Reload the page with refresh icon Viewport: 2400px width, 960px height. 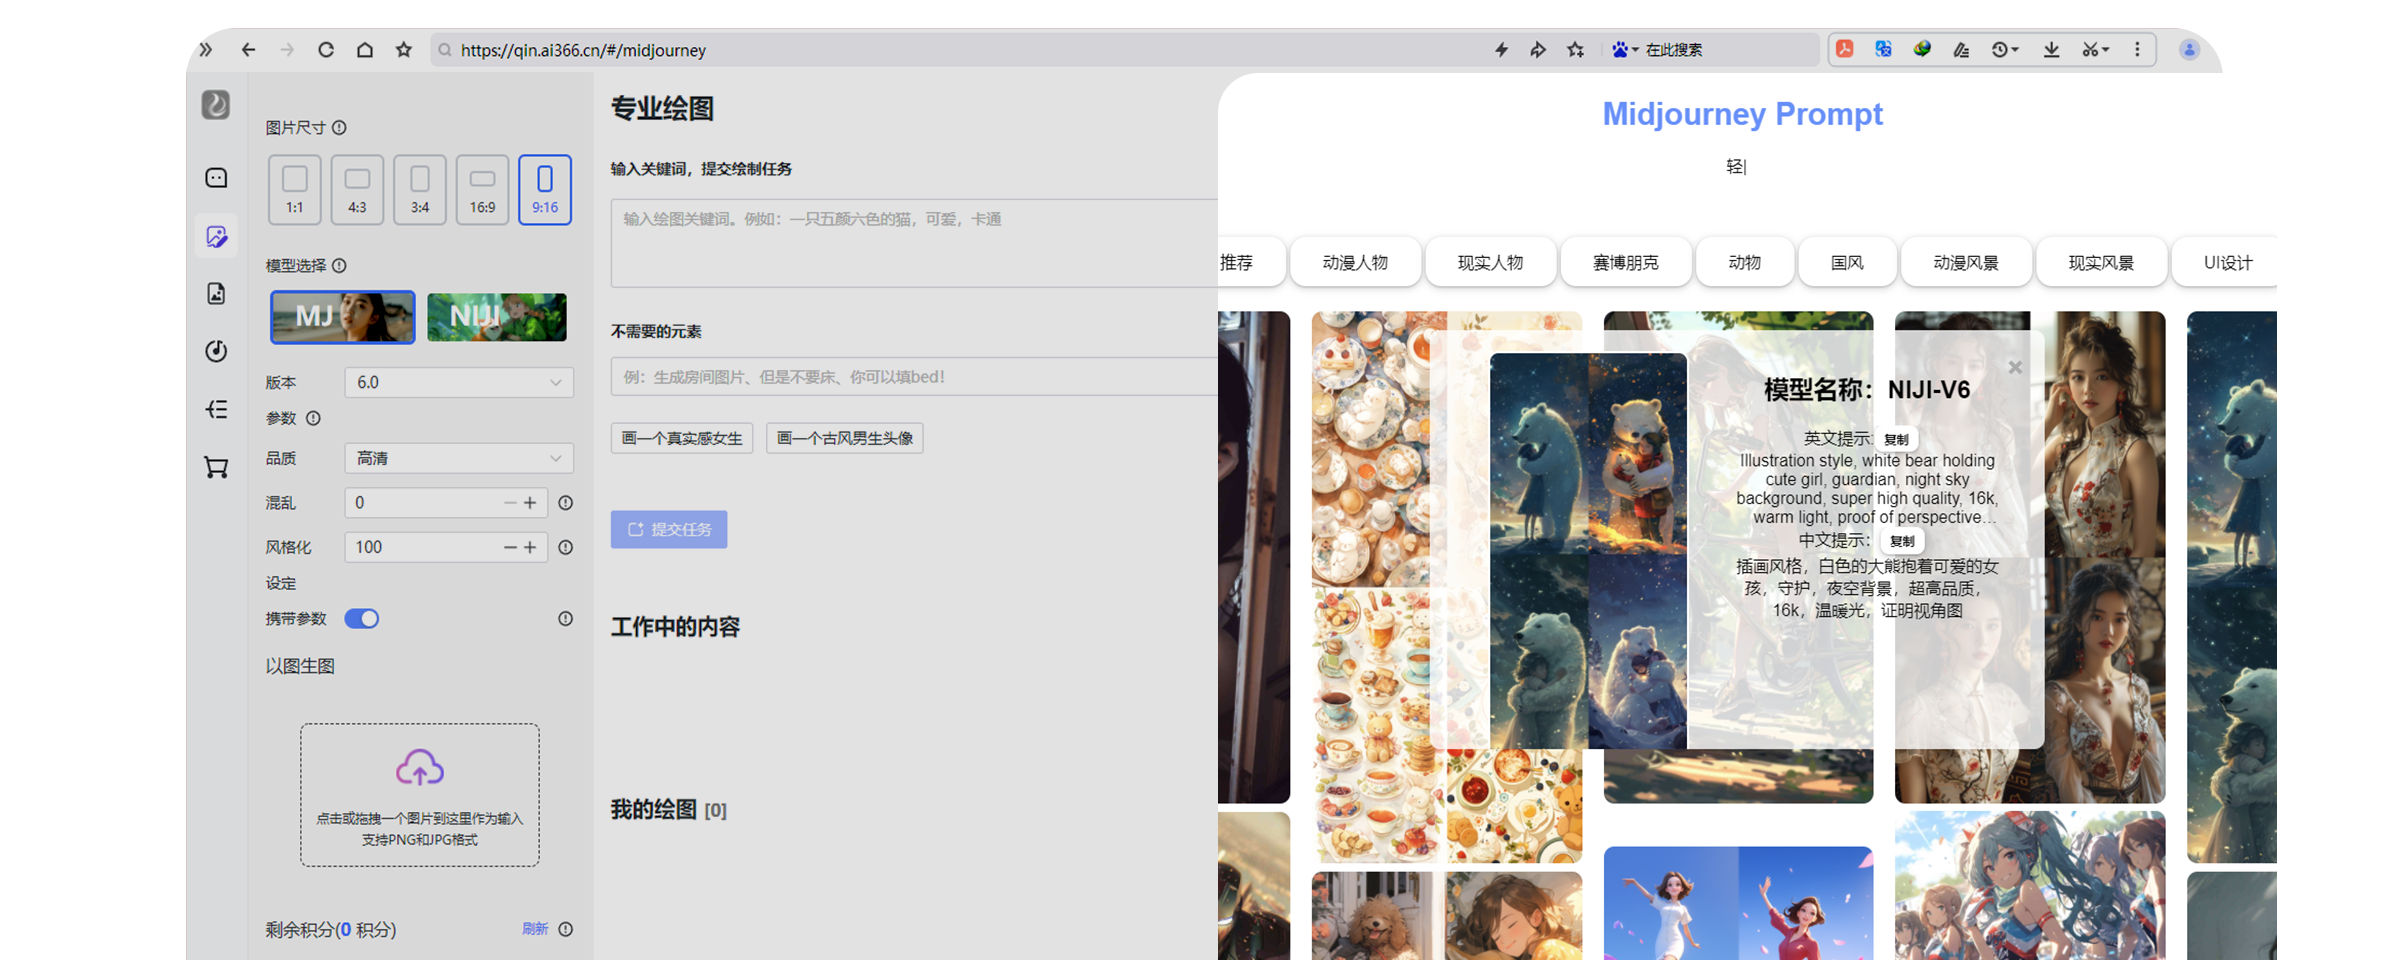[326, 50]
